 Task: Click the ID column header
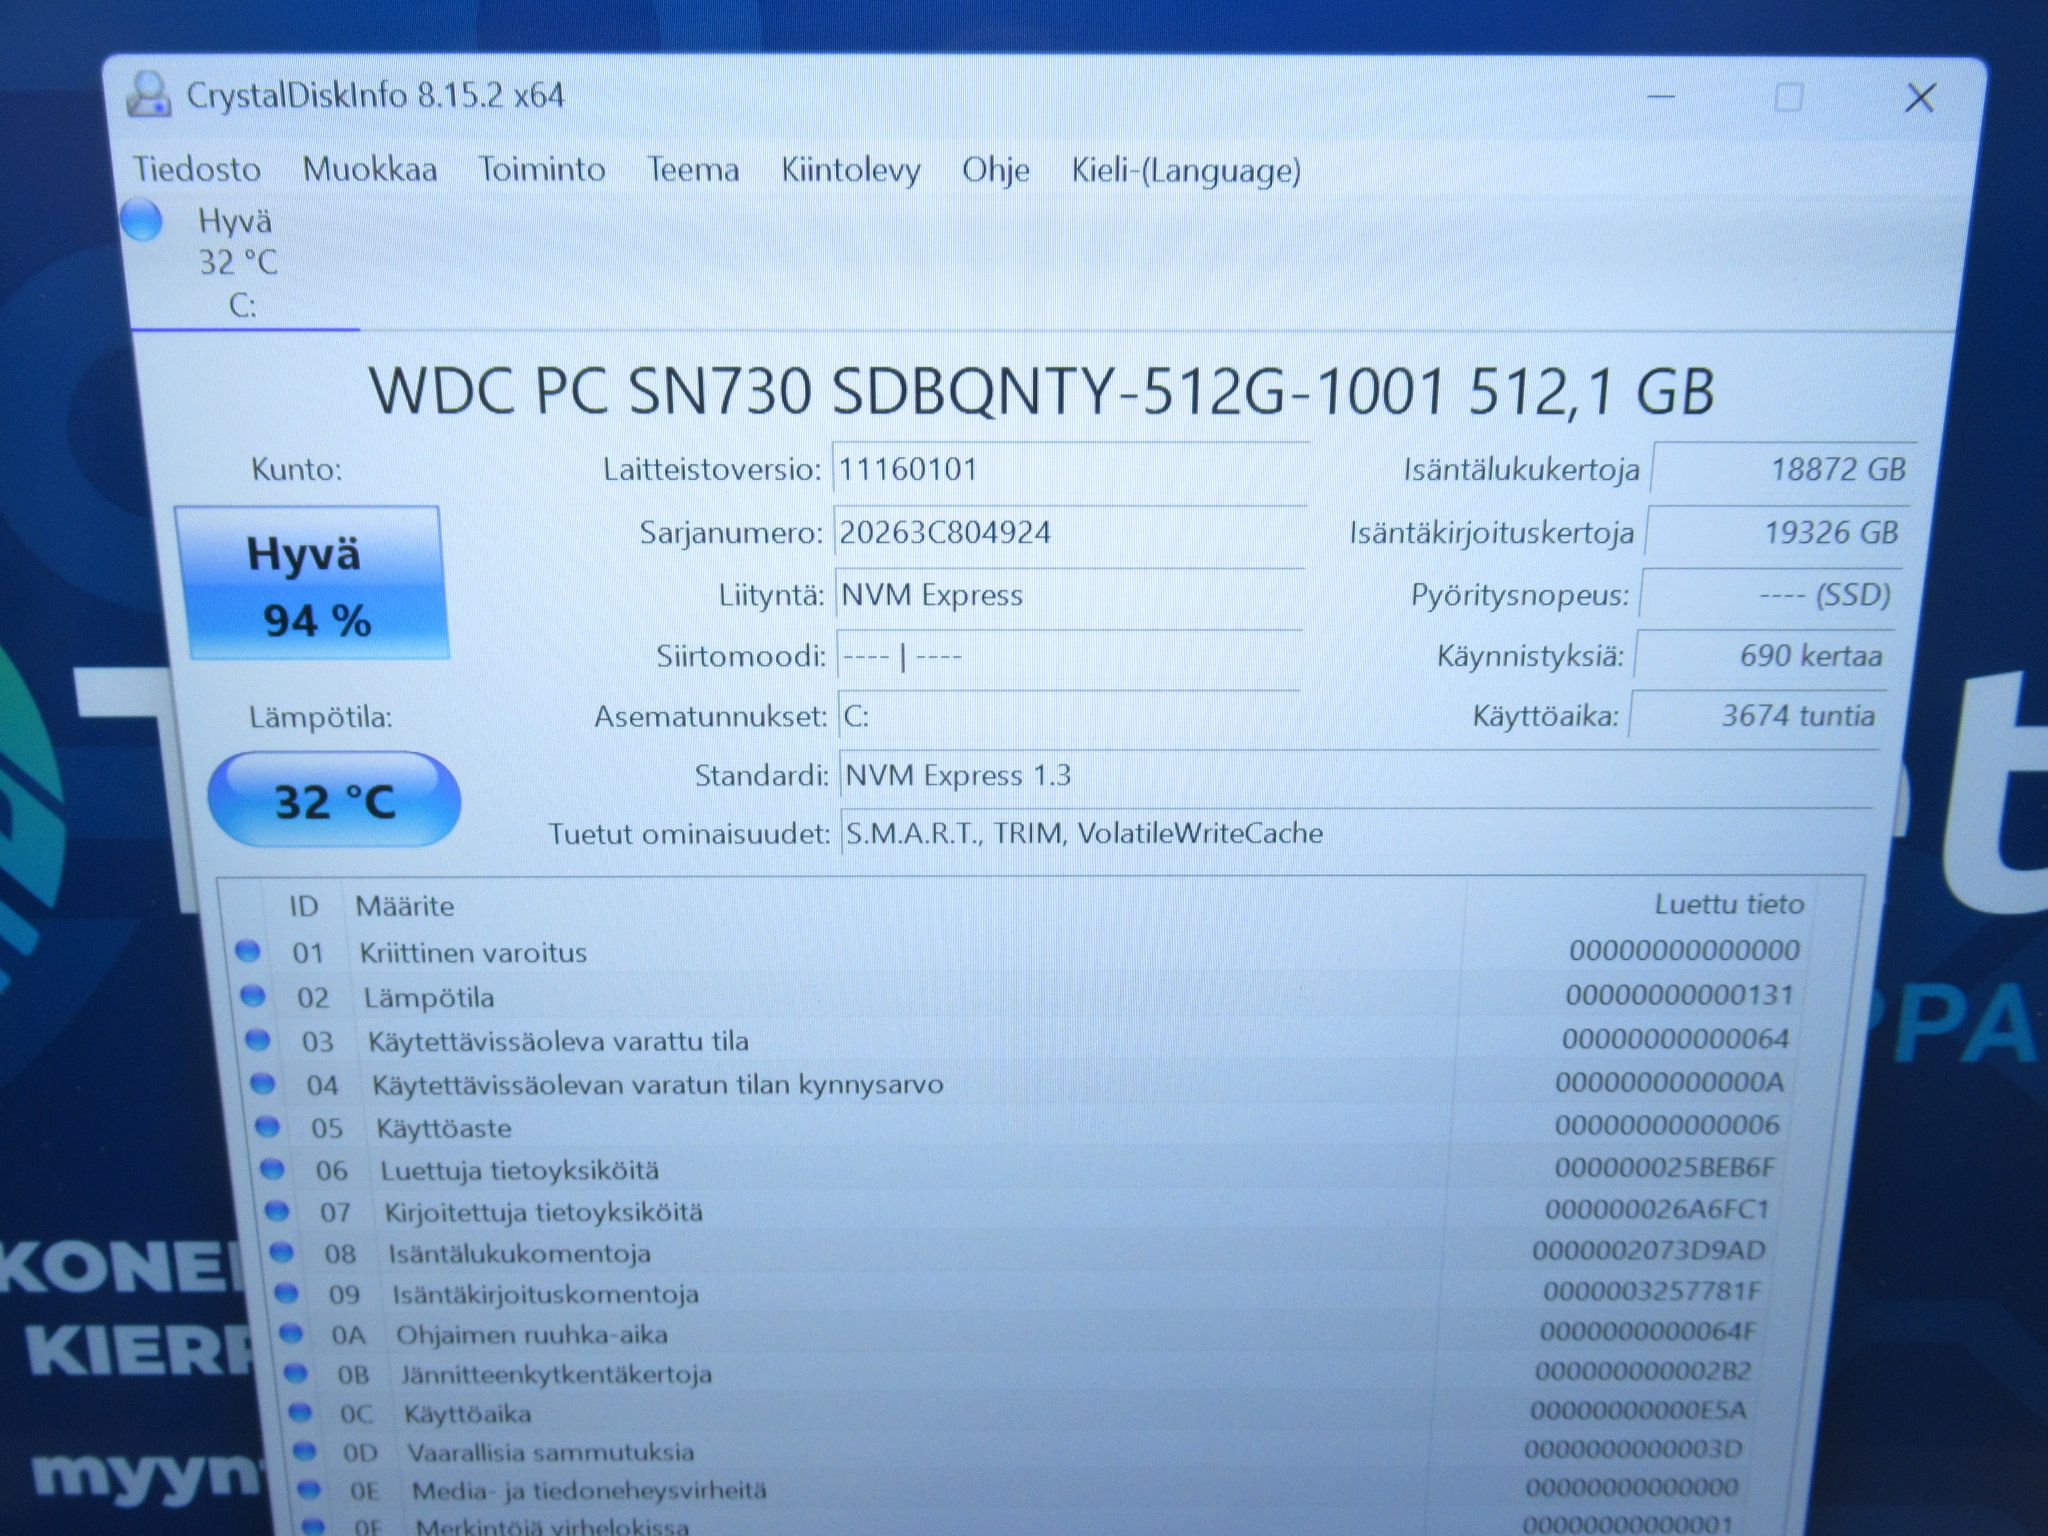pos(303,906)
